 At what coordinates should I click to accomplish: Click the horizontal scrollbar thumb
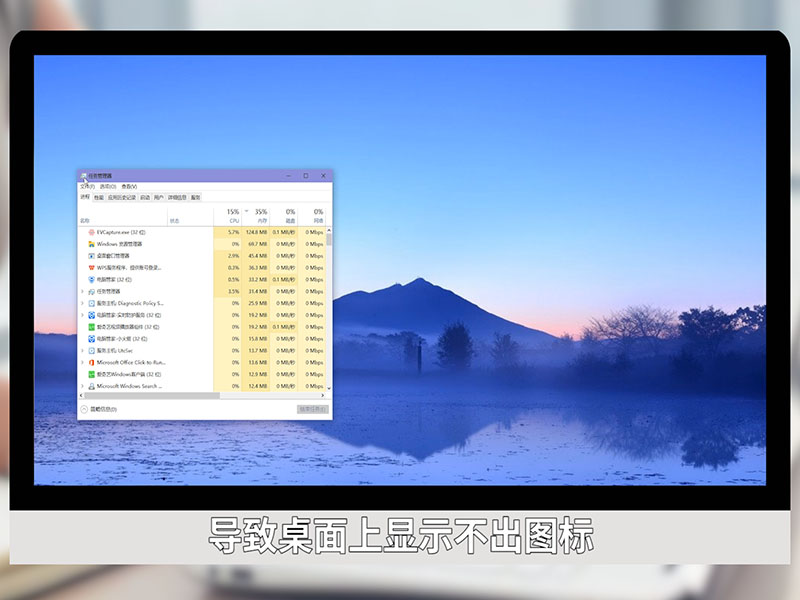tap(152, 395)
